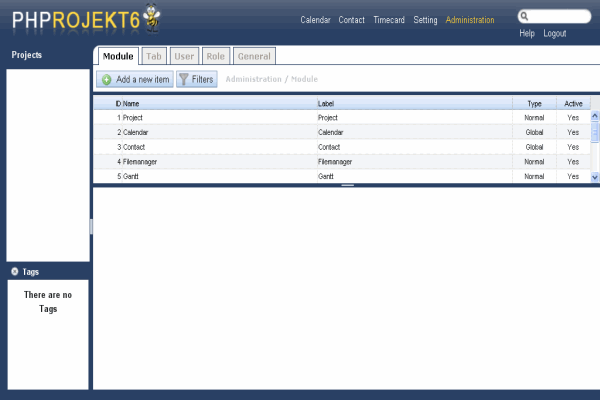Select the Calendar name cell in row 2
The height and width of the screenshot is (400, 600).
pos(220,132)
